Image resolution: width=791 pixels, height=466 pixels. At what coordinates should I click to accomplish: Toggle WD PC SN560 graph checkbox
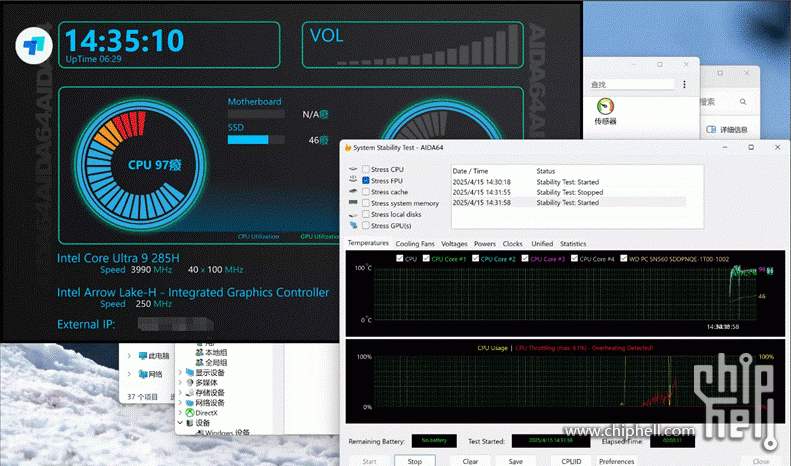(624, 258)
